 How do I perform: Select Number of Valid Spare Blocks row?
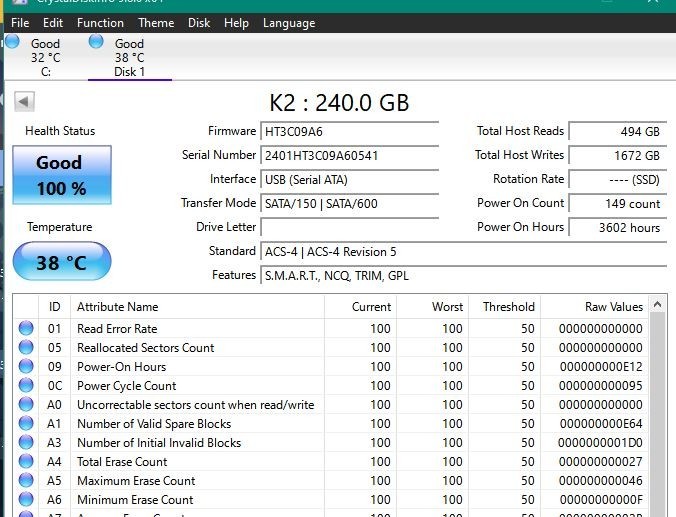[330, 423]
